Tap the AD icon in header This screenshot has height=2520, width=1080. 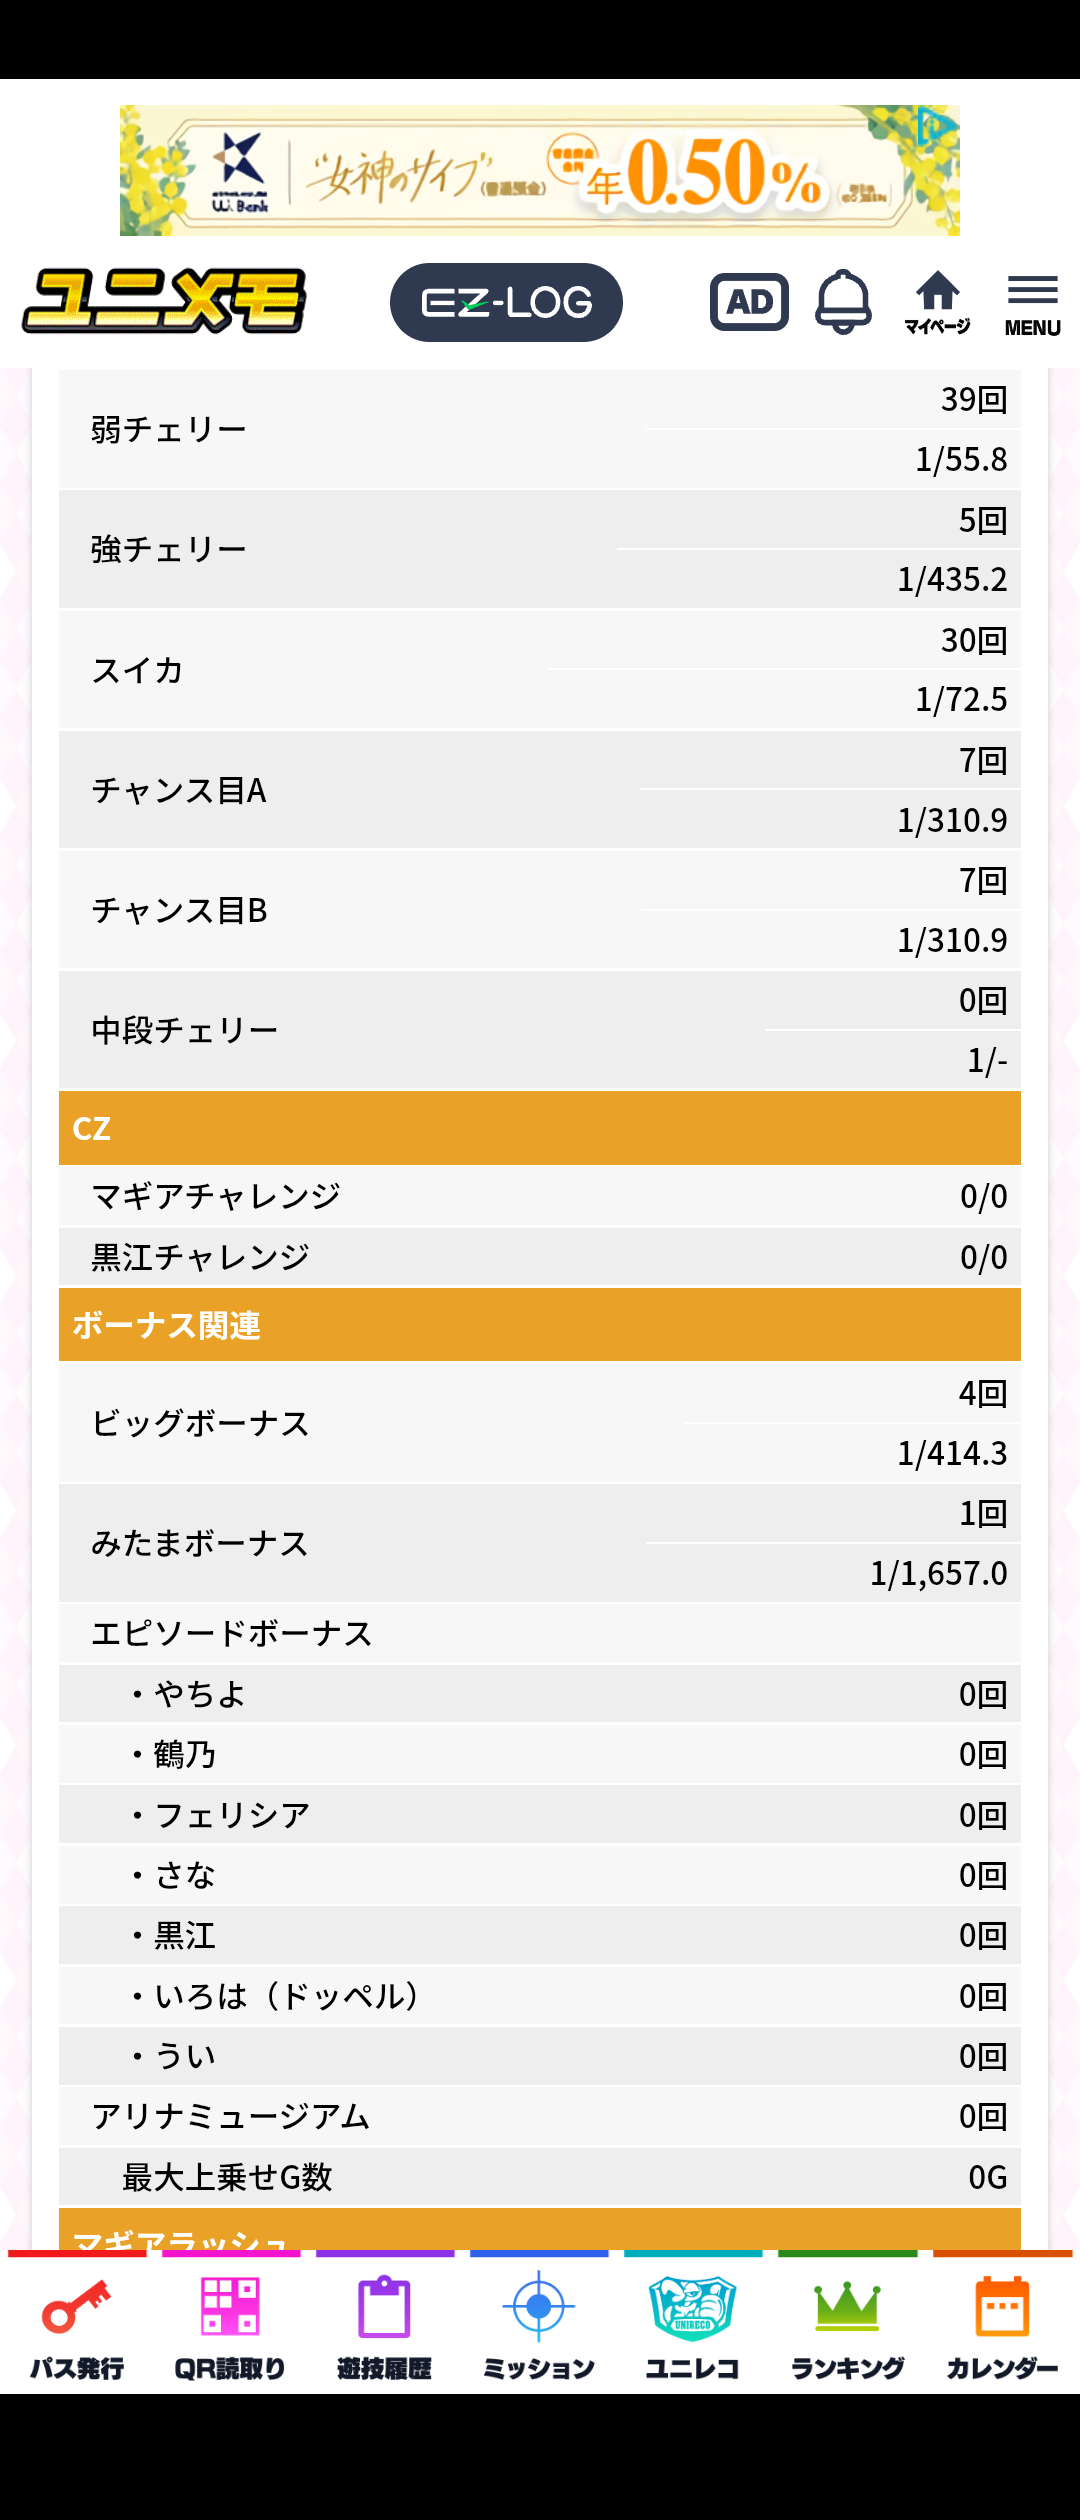click(x=749, y=302)
